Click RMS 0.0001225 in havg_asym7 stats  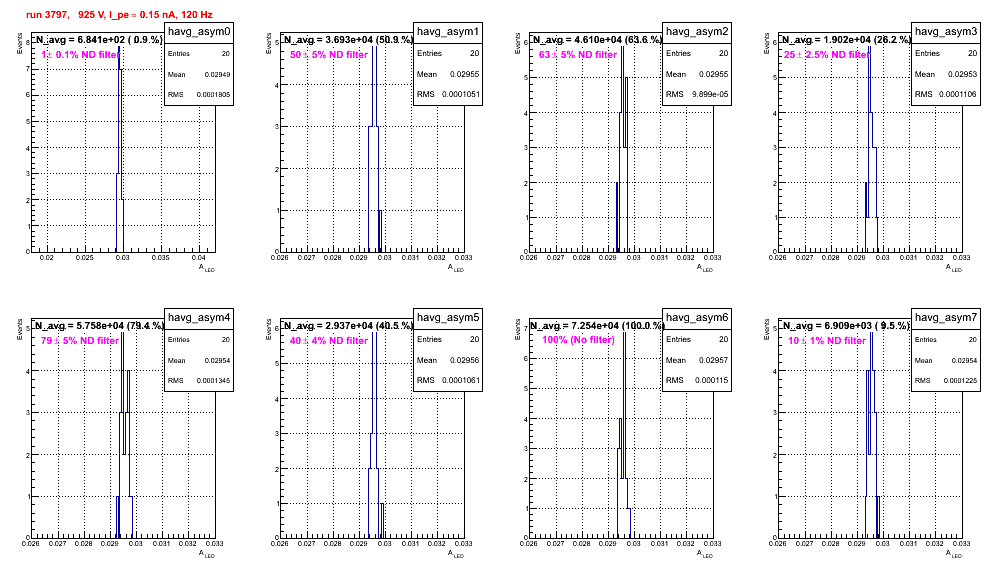click(x=946, y=381)
